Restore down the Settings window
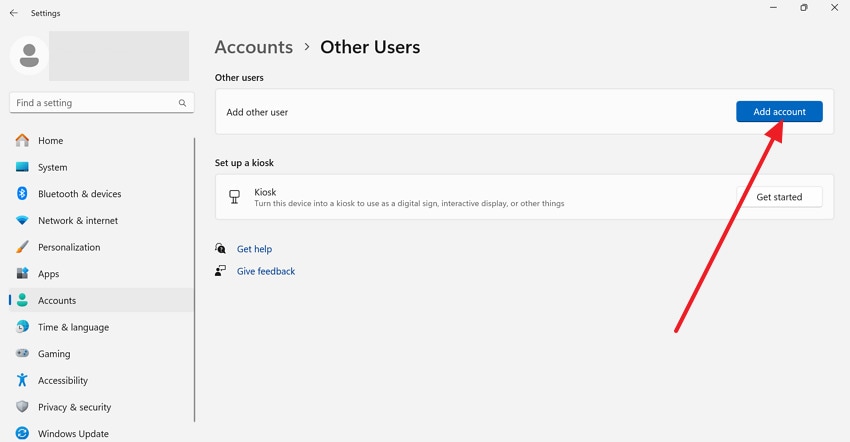The height and width of the screenshot is (442, 850). click(804, 8)
